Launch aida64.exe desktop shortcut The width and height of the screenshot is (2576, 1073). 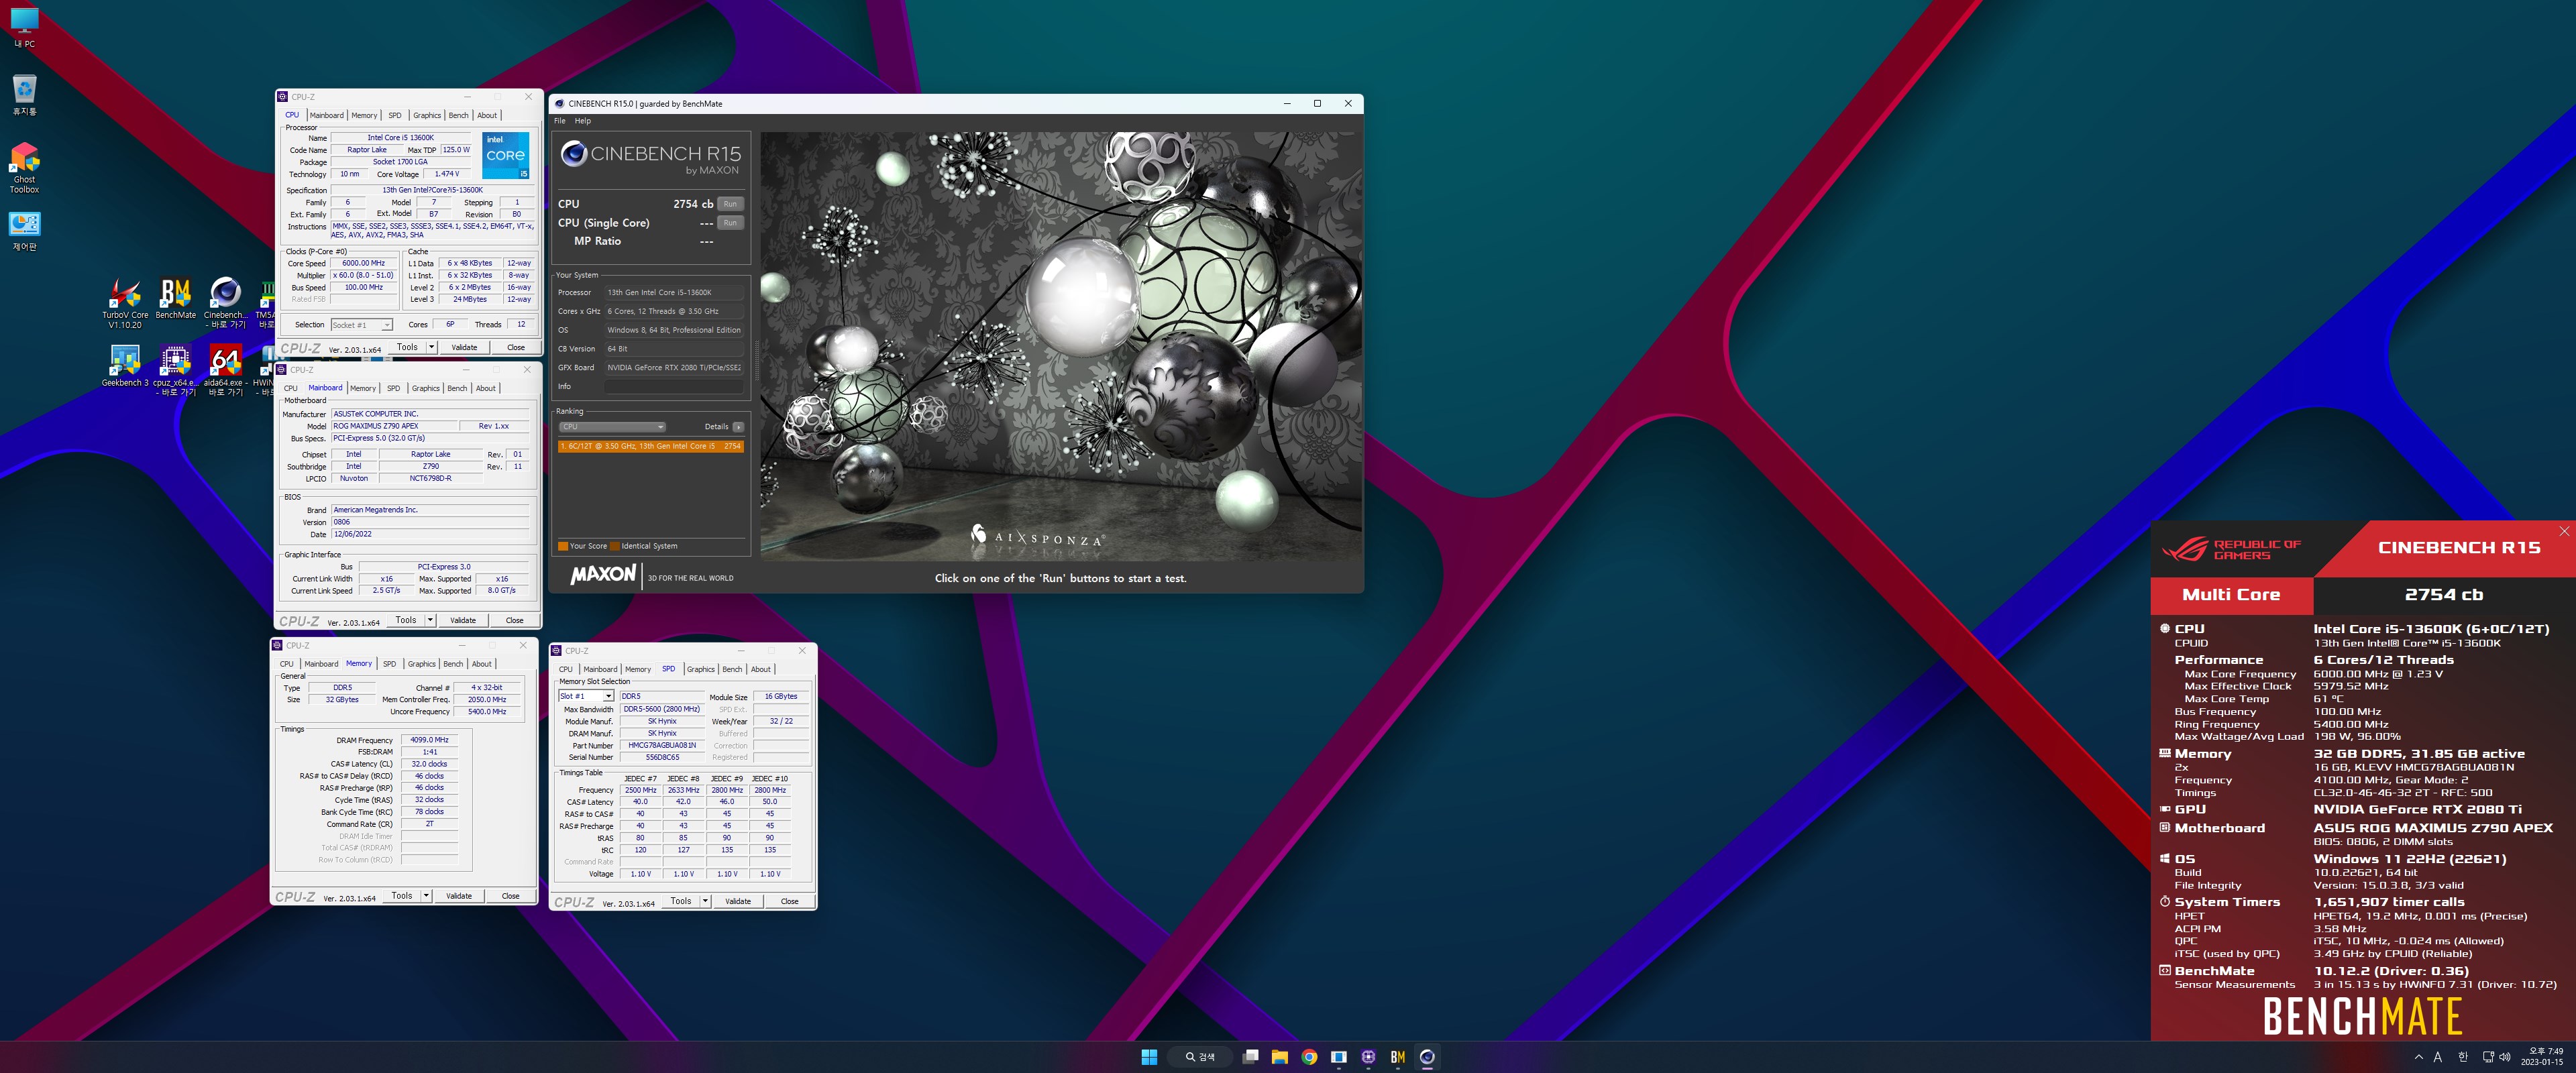pyautogui.click(x=225, y=371)
